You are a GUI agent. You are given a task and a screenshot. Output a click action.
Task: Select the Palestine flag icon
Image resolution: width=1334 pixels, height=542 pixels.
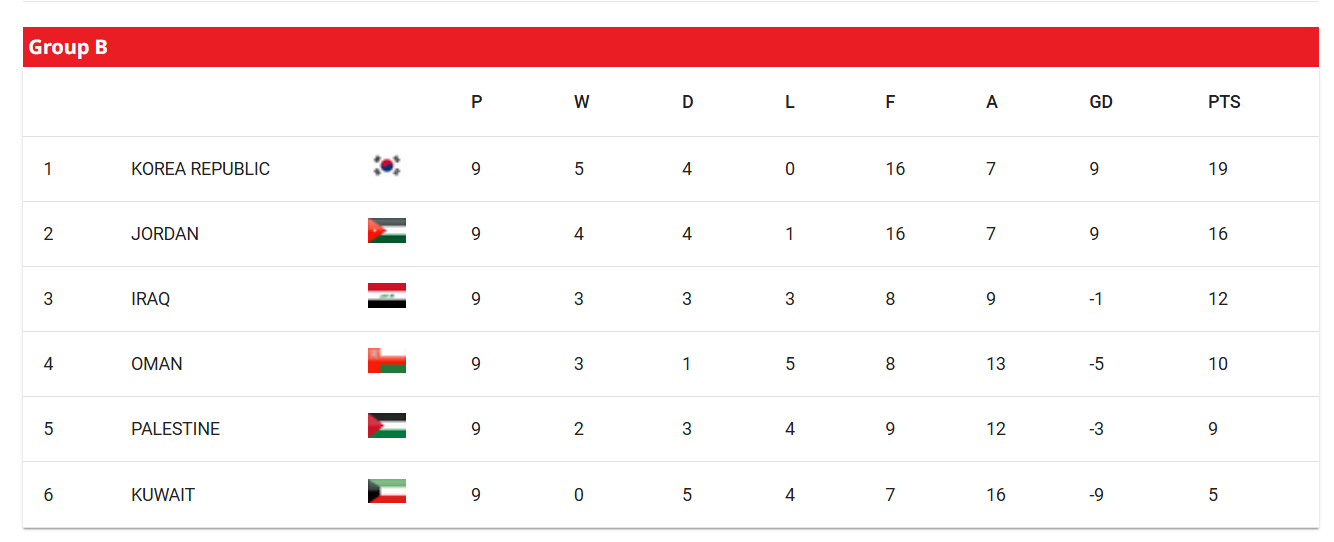[x=387, y=426]
